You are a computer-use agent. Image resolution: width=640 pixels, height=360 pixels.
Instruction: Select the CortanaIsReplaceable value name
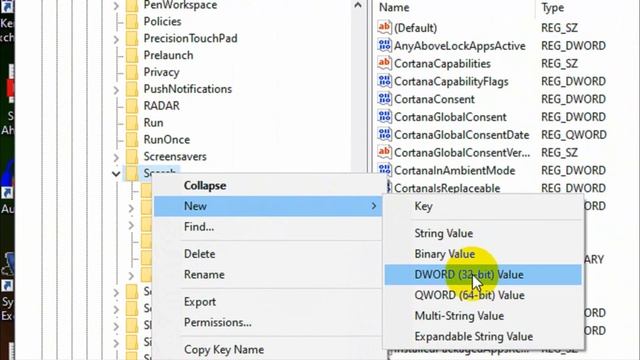tap(447, 188)
